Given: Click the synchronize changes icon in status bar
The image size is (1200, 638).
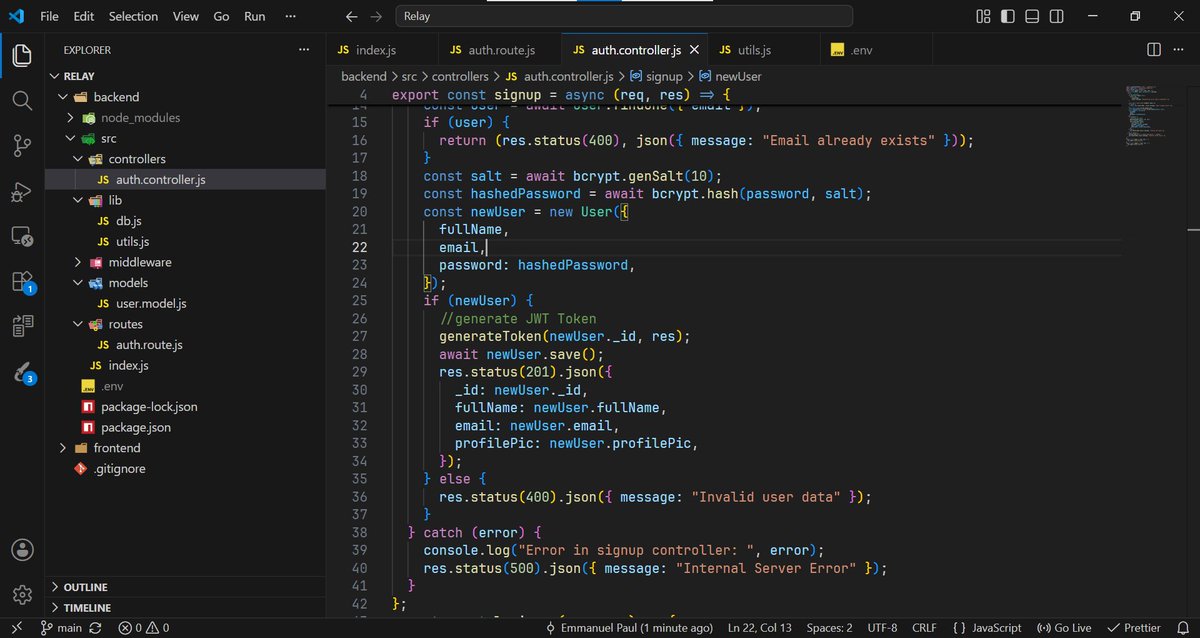Looking at the screenshot, I should coord(96,628).
